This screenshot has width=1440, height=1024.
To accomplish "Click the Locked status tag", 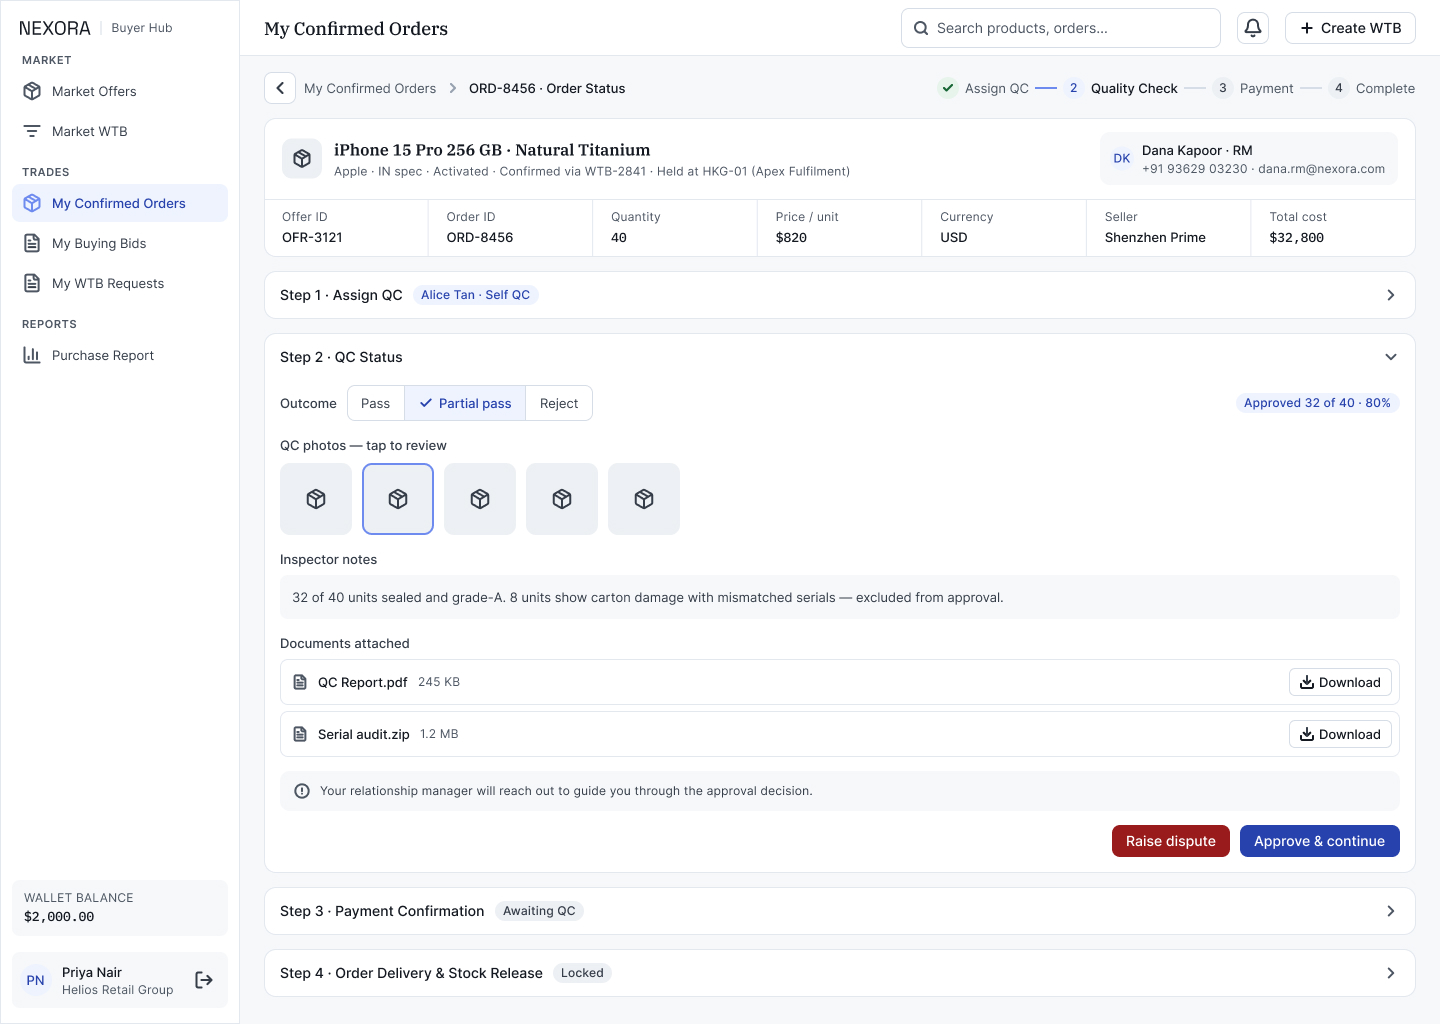I will point(582,973).
